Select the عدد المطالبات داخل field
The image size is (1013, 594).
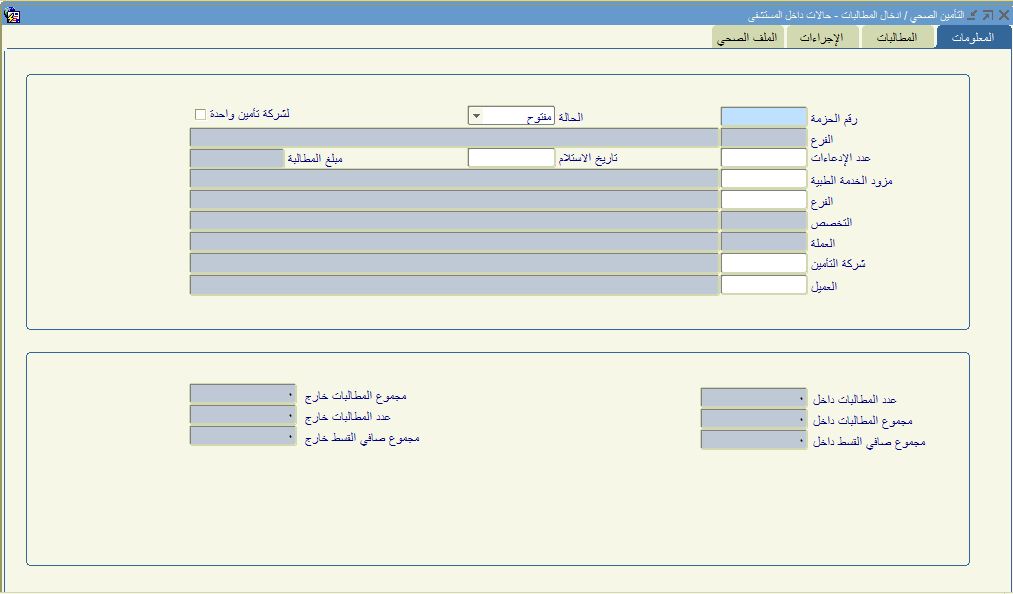tap(753, 398)
